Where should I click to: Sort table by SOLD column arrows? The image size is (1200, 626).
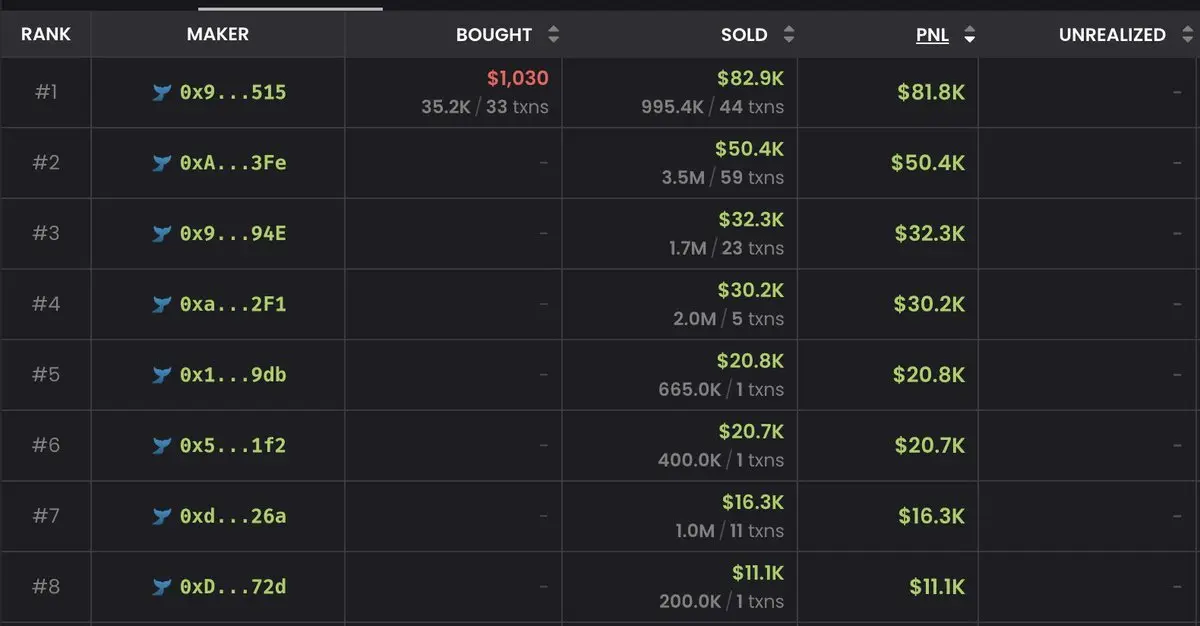click(x=788, y=35)
